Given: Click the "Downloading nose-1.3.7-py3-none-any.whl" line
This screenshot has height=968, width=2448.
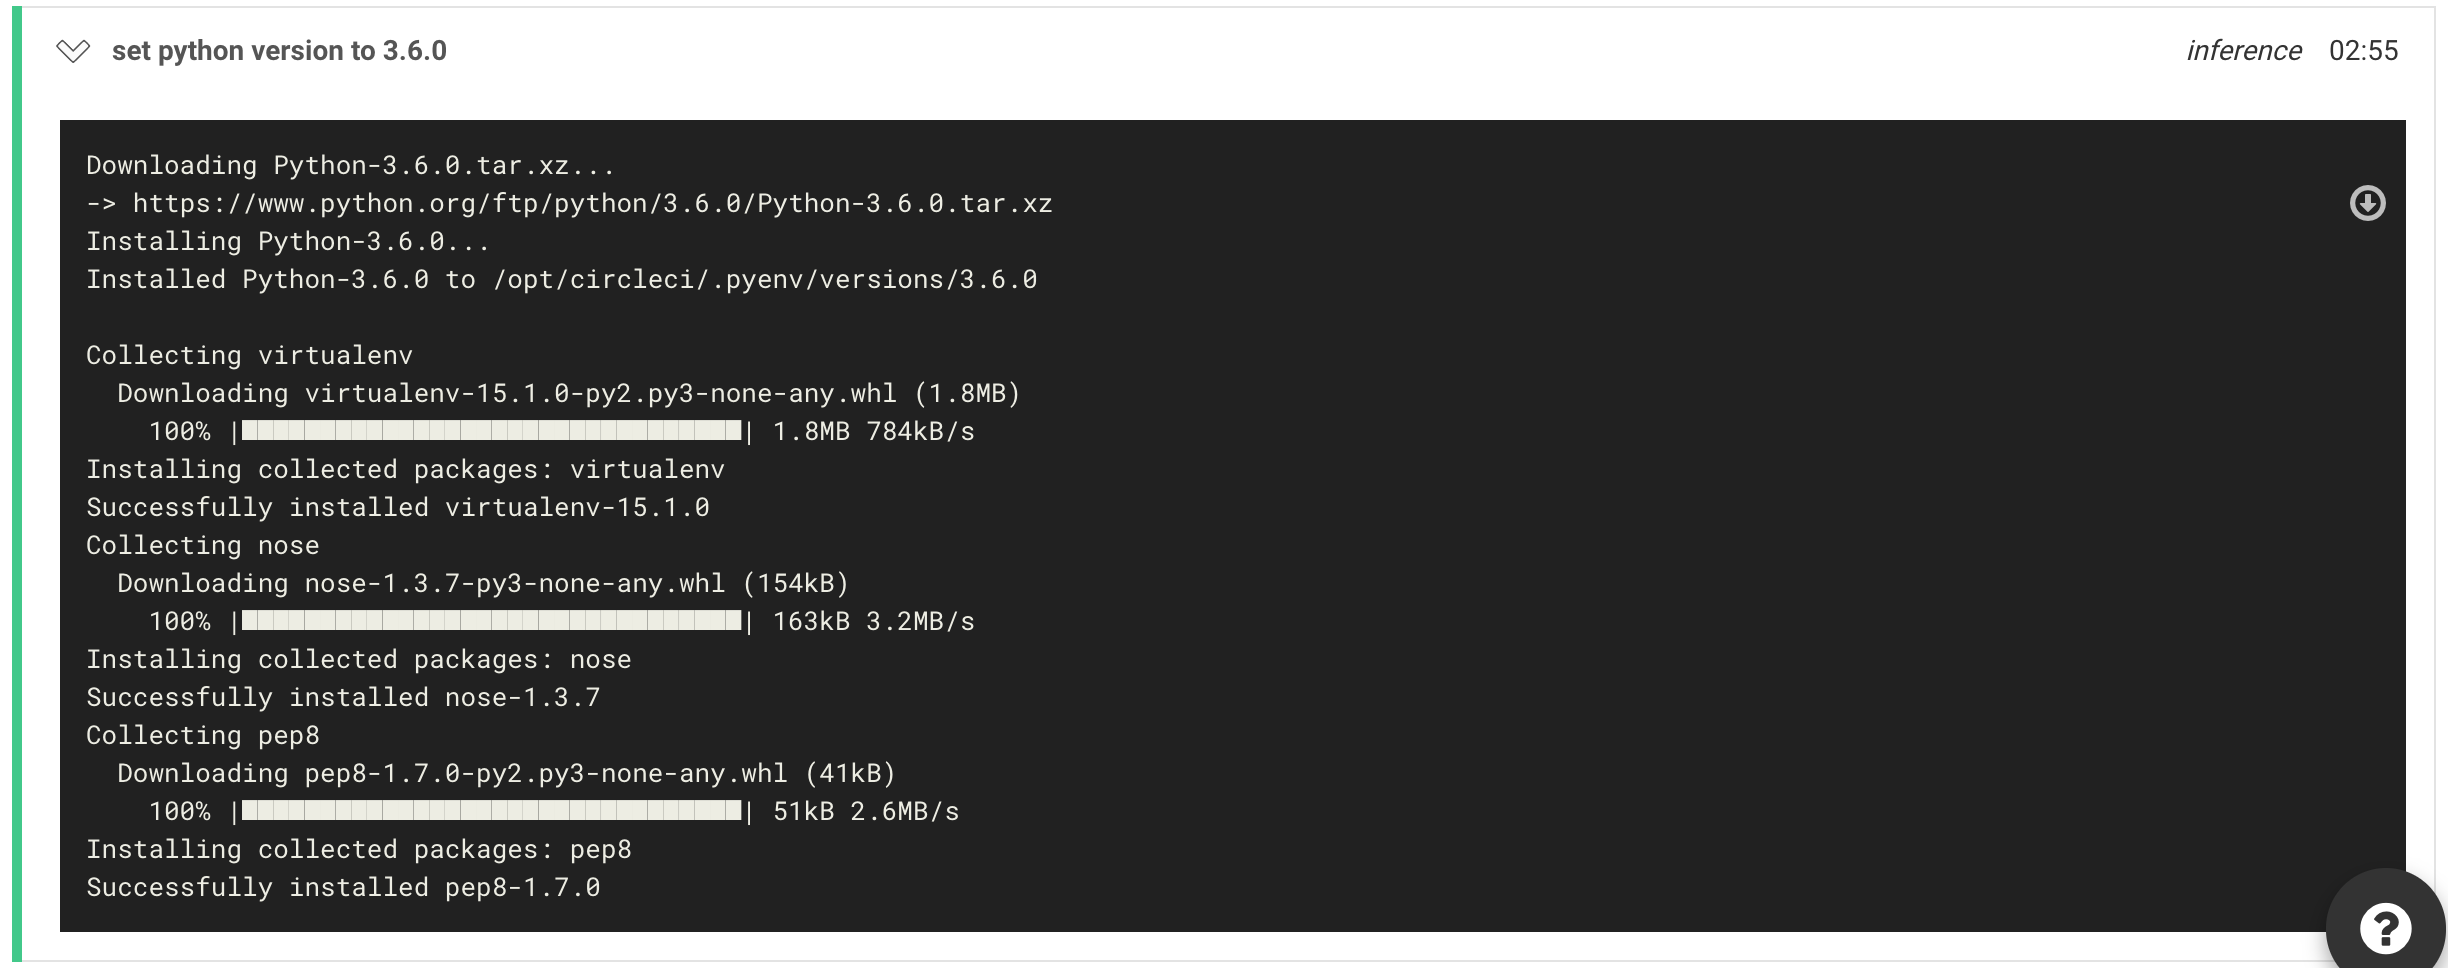Looking at the screenshot, I should pyautogui.click(x=483, y=584).
